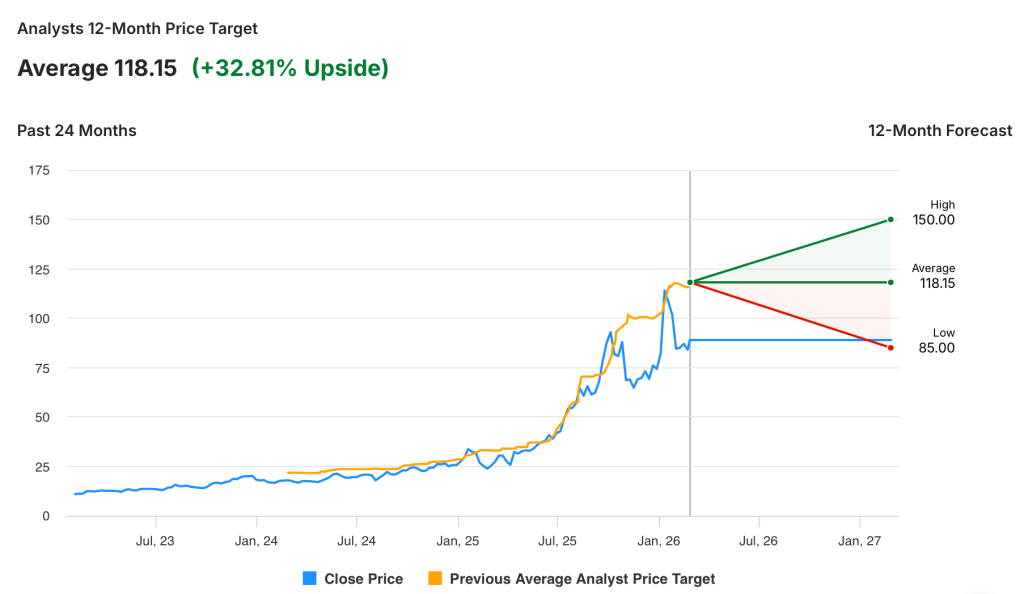Click the green Average forecast endpoint dot
1024x594 pixels.
[x=890, y=282]
